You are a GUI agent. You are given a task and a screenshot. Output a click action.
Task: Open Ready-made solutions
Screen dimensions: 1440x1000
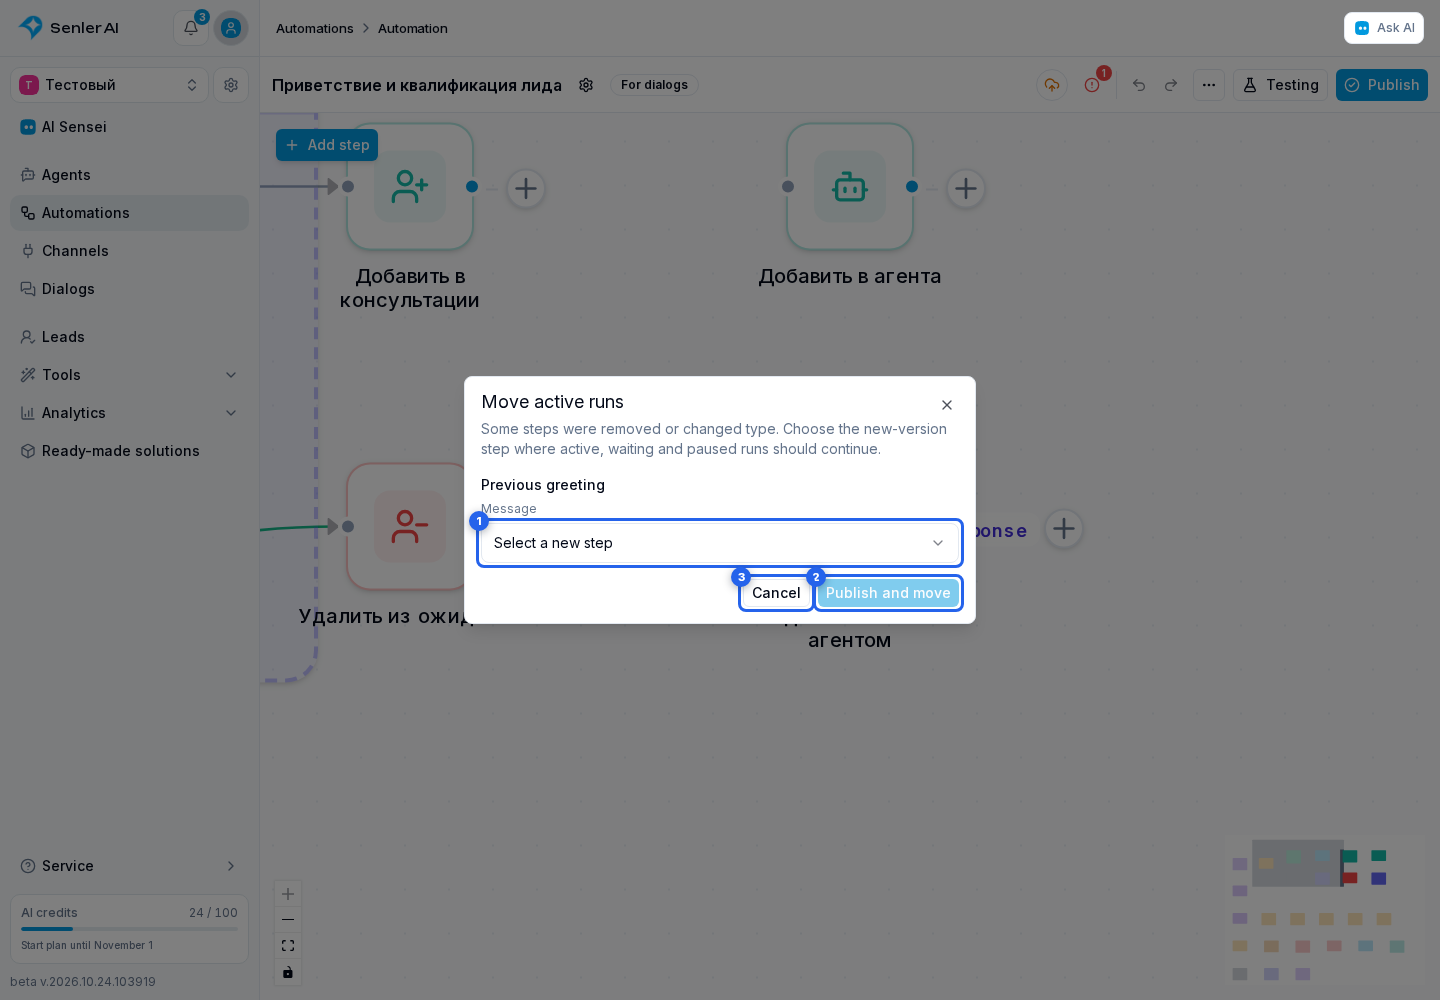(x=129, y=451)
